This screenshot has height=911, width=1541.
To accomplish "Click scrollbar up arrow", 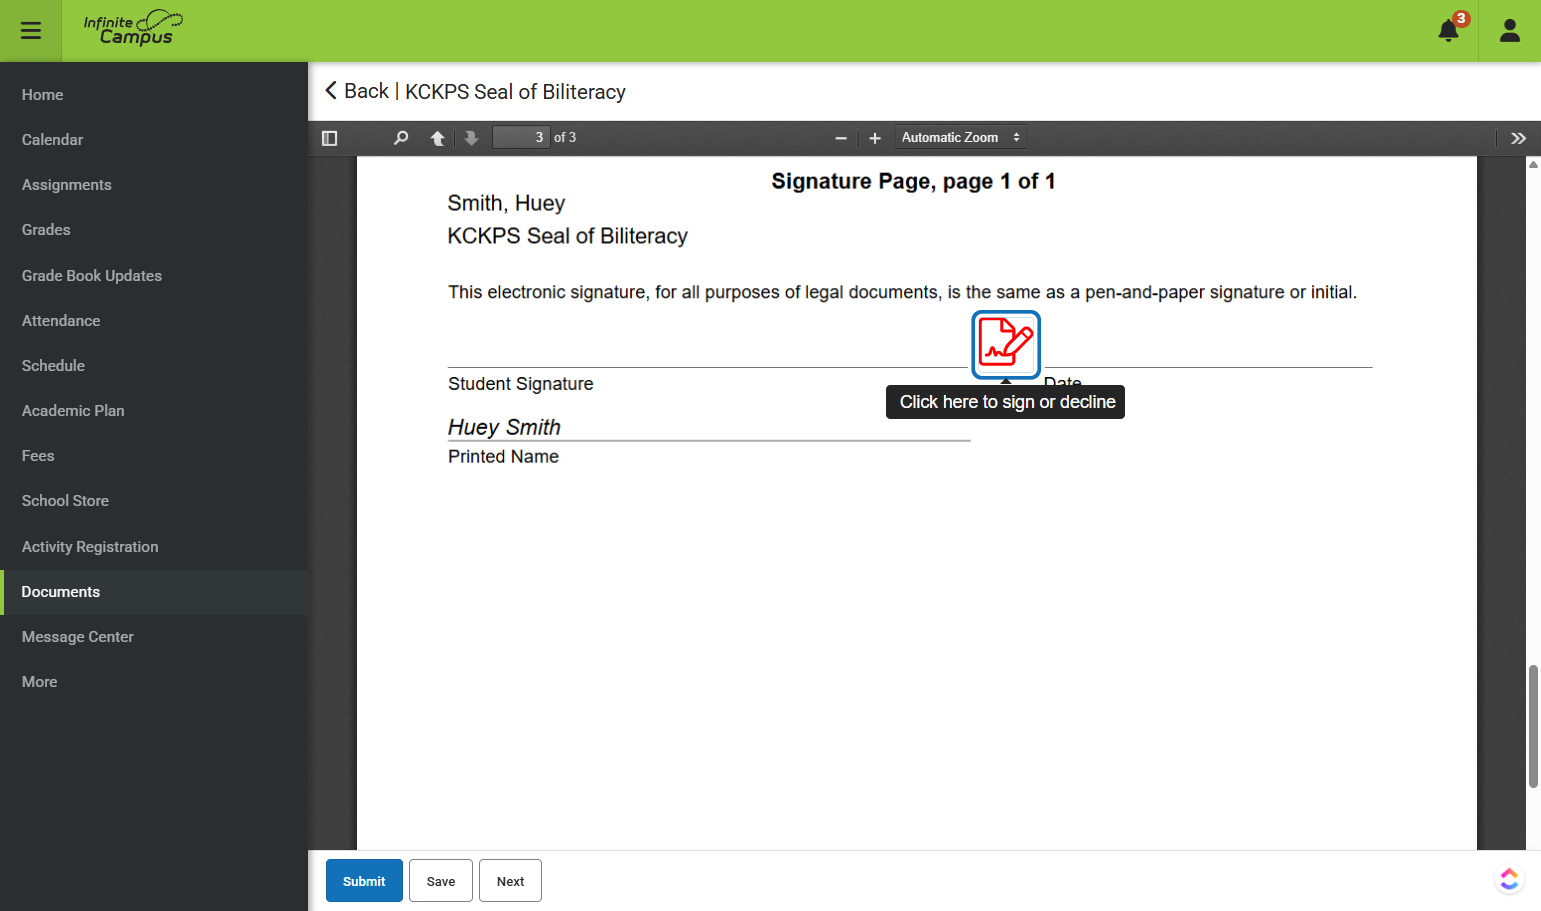I will coord(1533,164).
